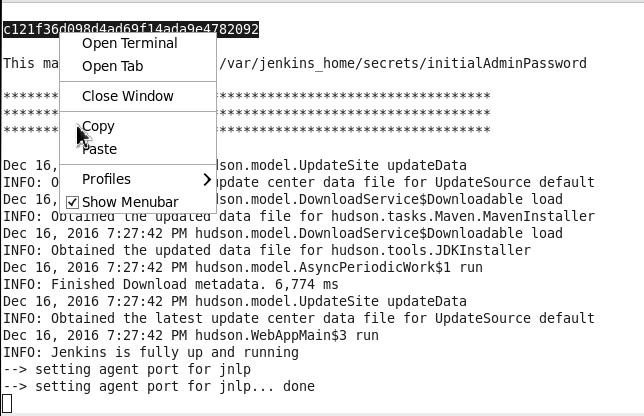This screenshot has height=416, width=644.
Task: Click the 'setting agent port for jnlp... done' line
Action: click(x=159, y=386)
